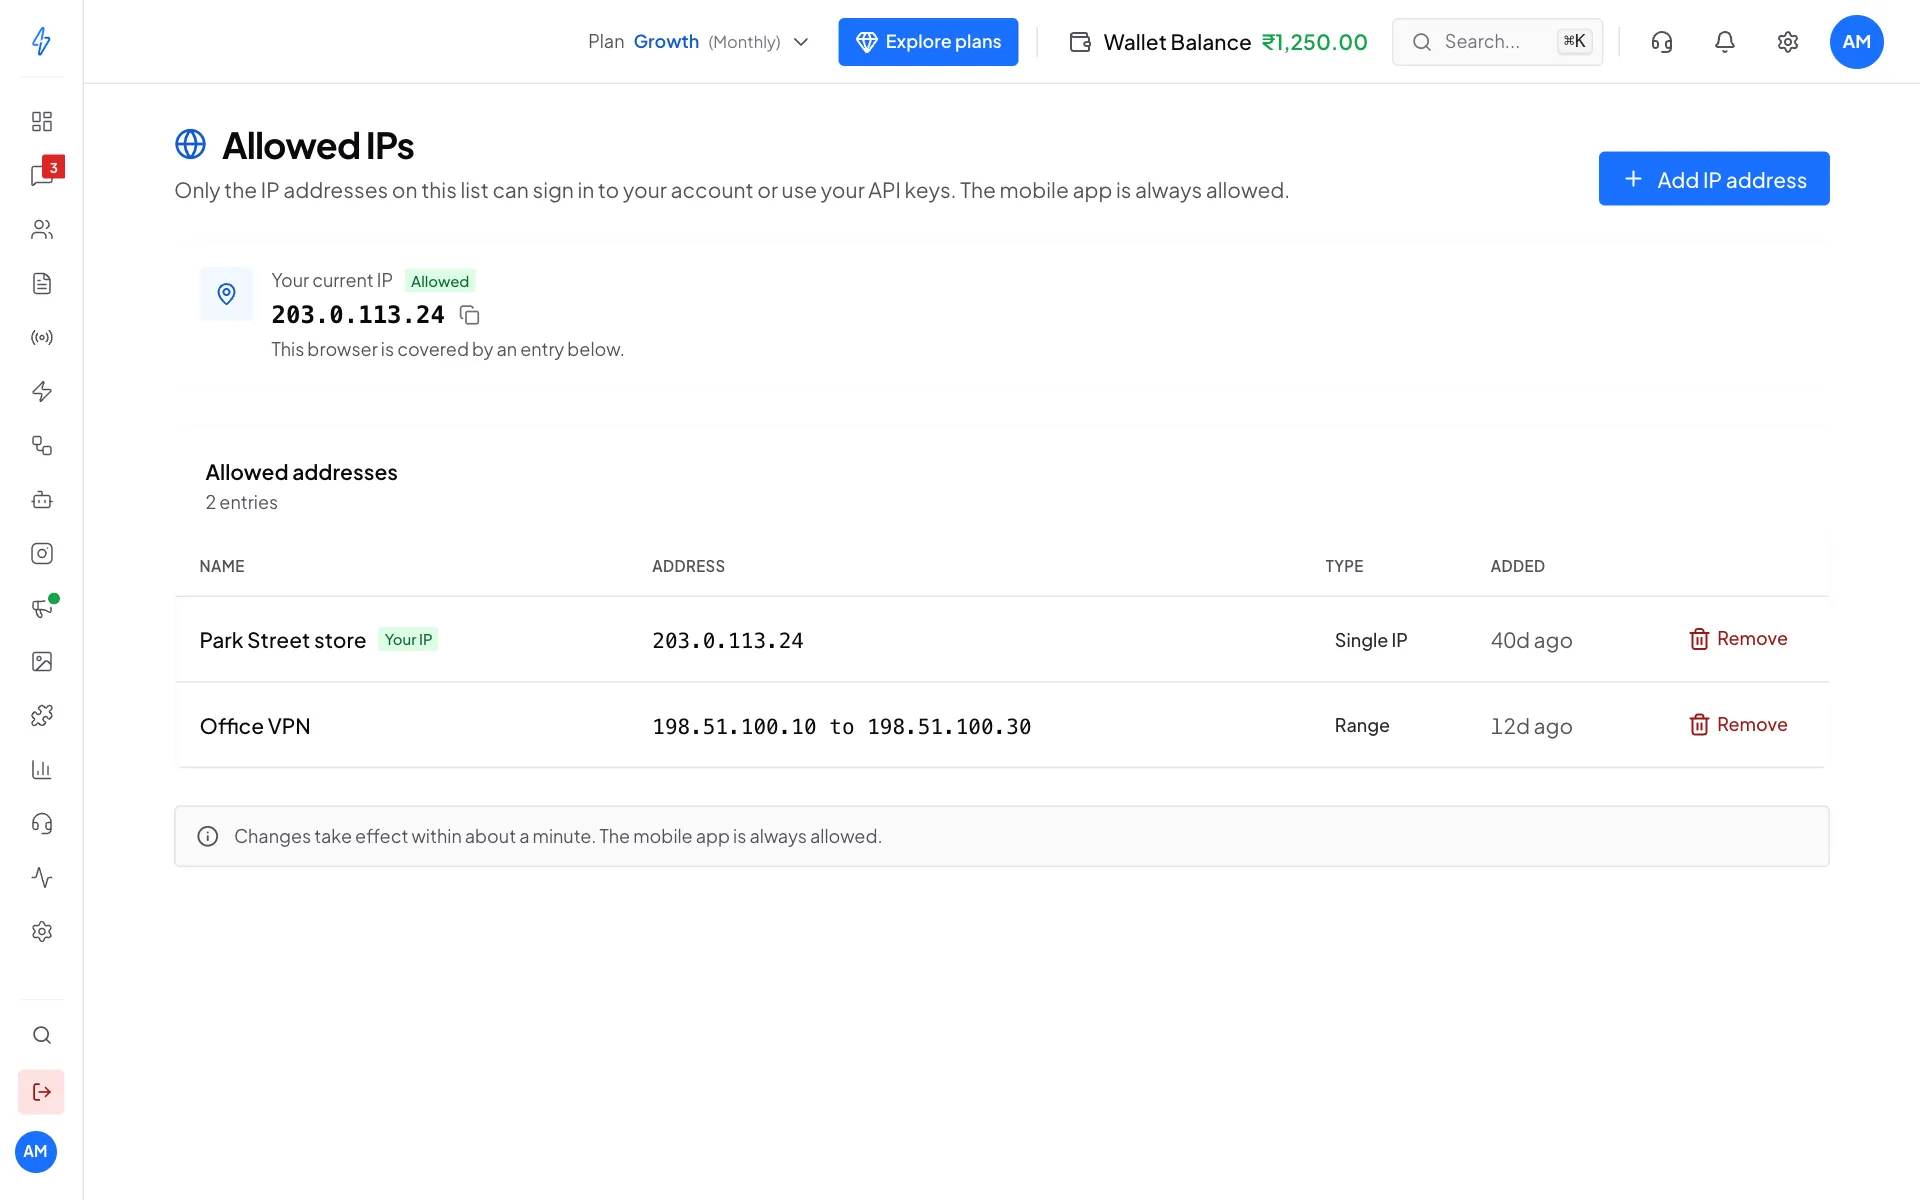
Task: Click the Wallet Balance ₹1,250.00
Action: [1218, 42]
